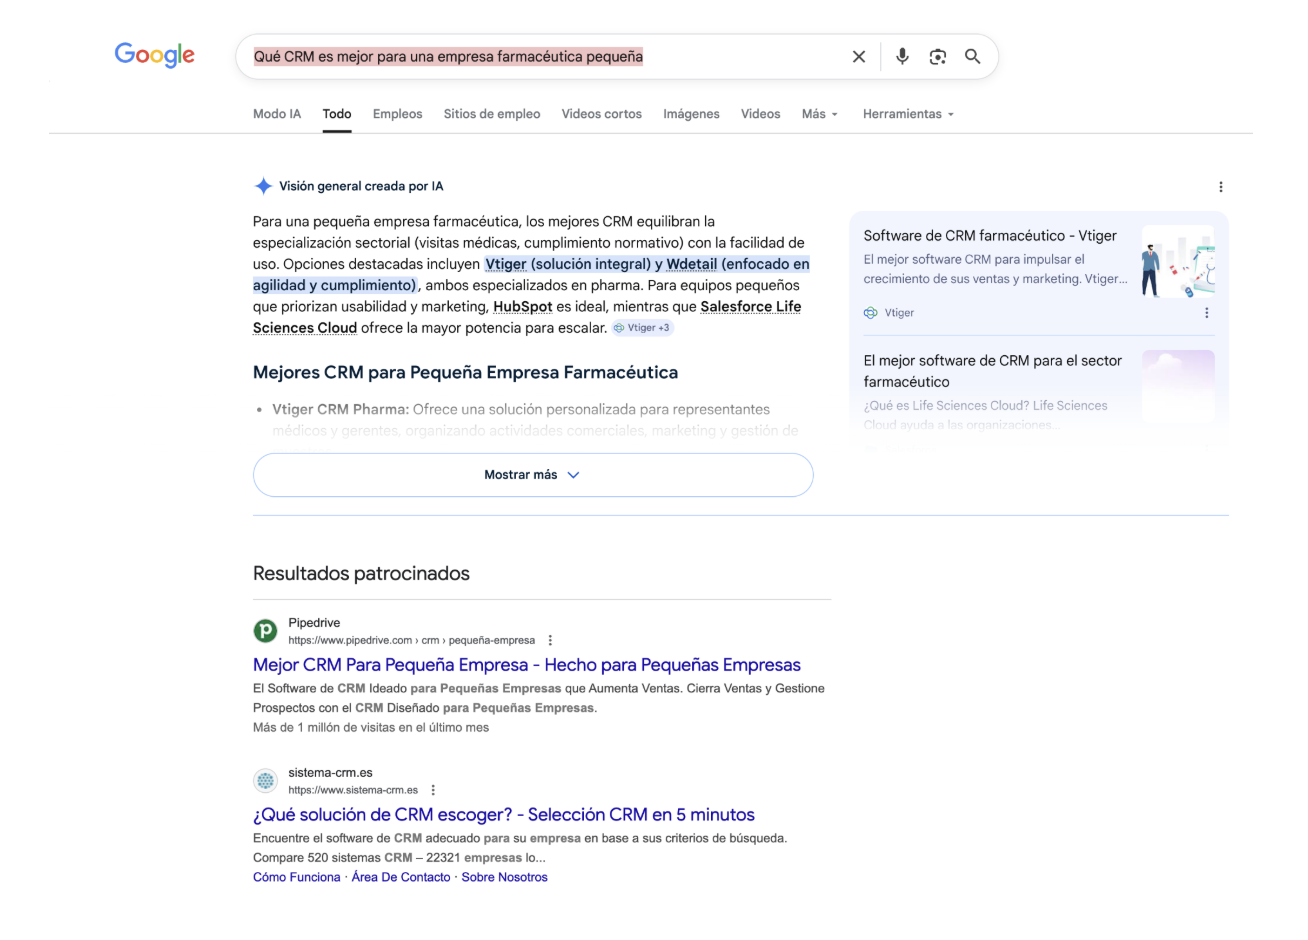Switch to Modo IA tab
The image size is (1308, 940).
coord(277,114)
